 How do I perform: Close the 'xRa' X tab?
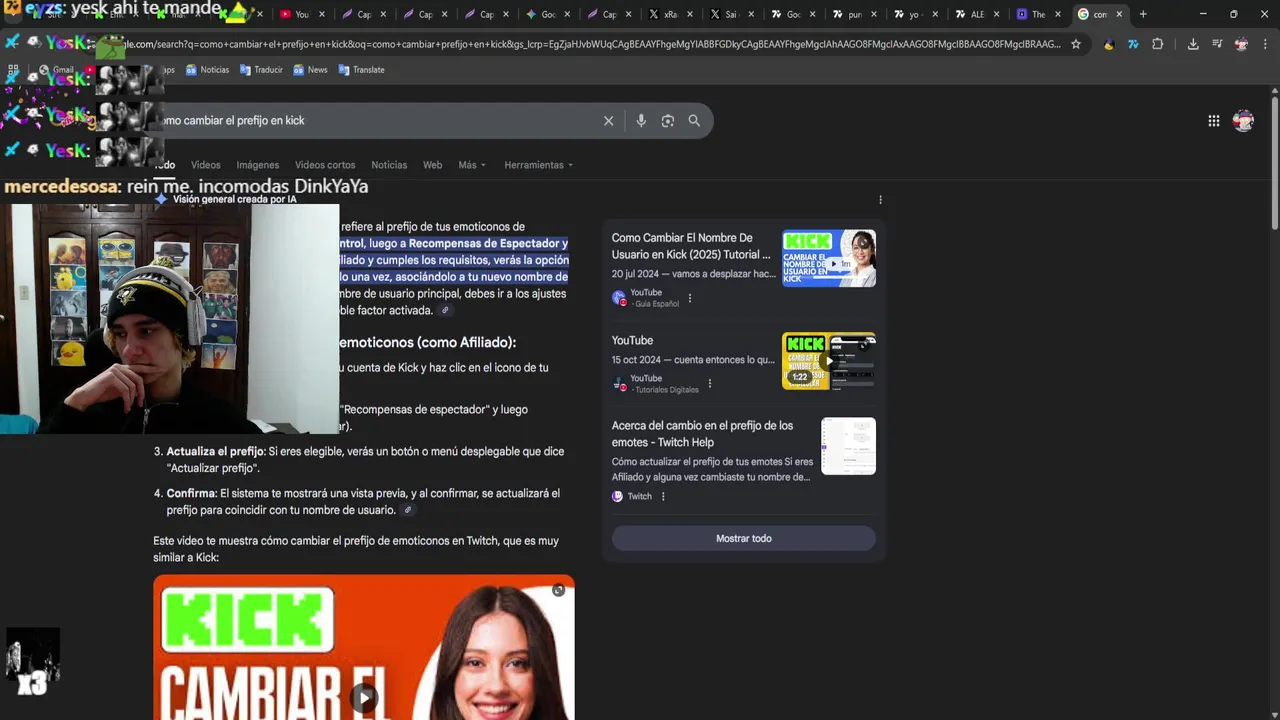click(692, 14)
